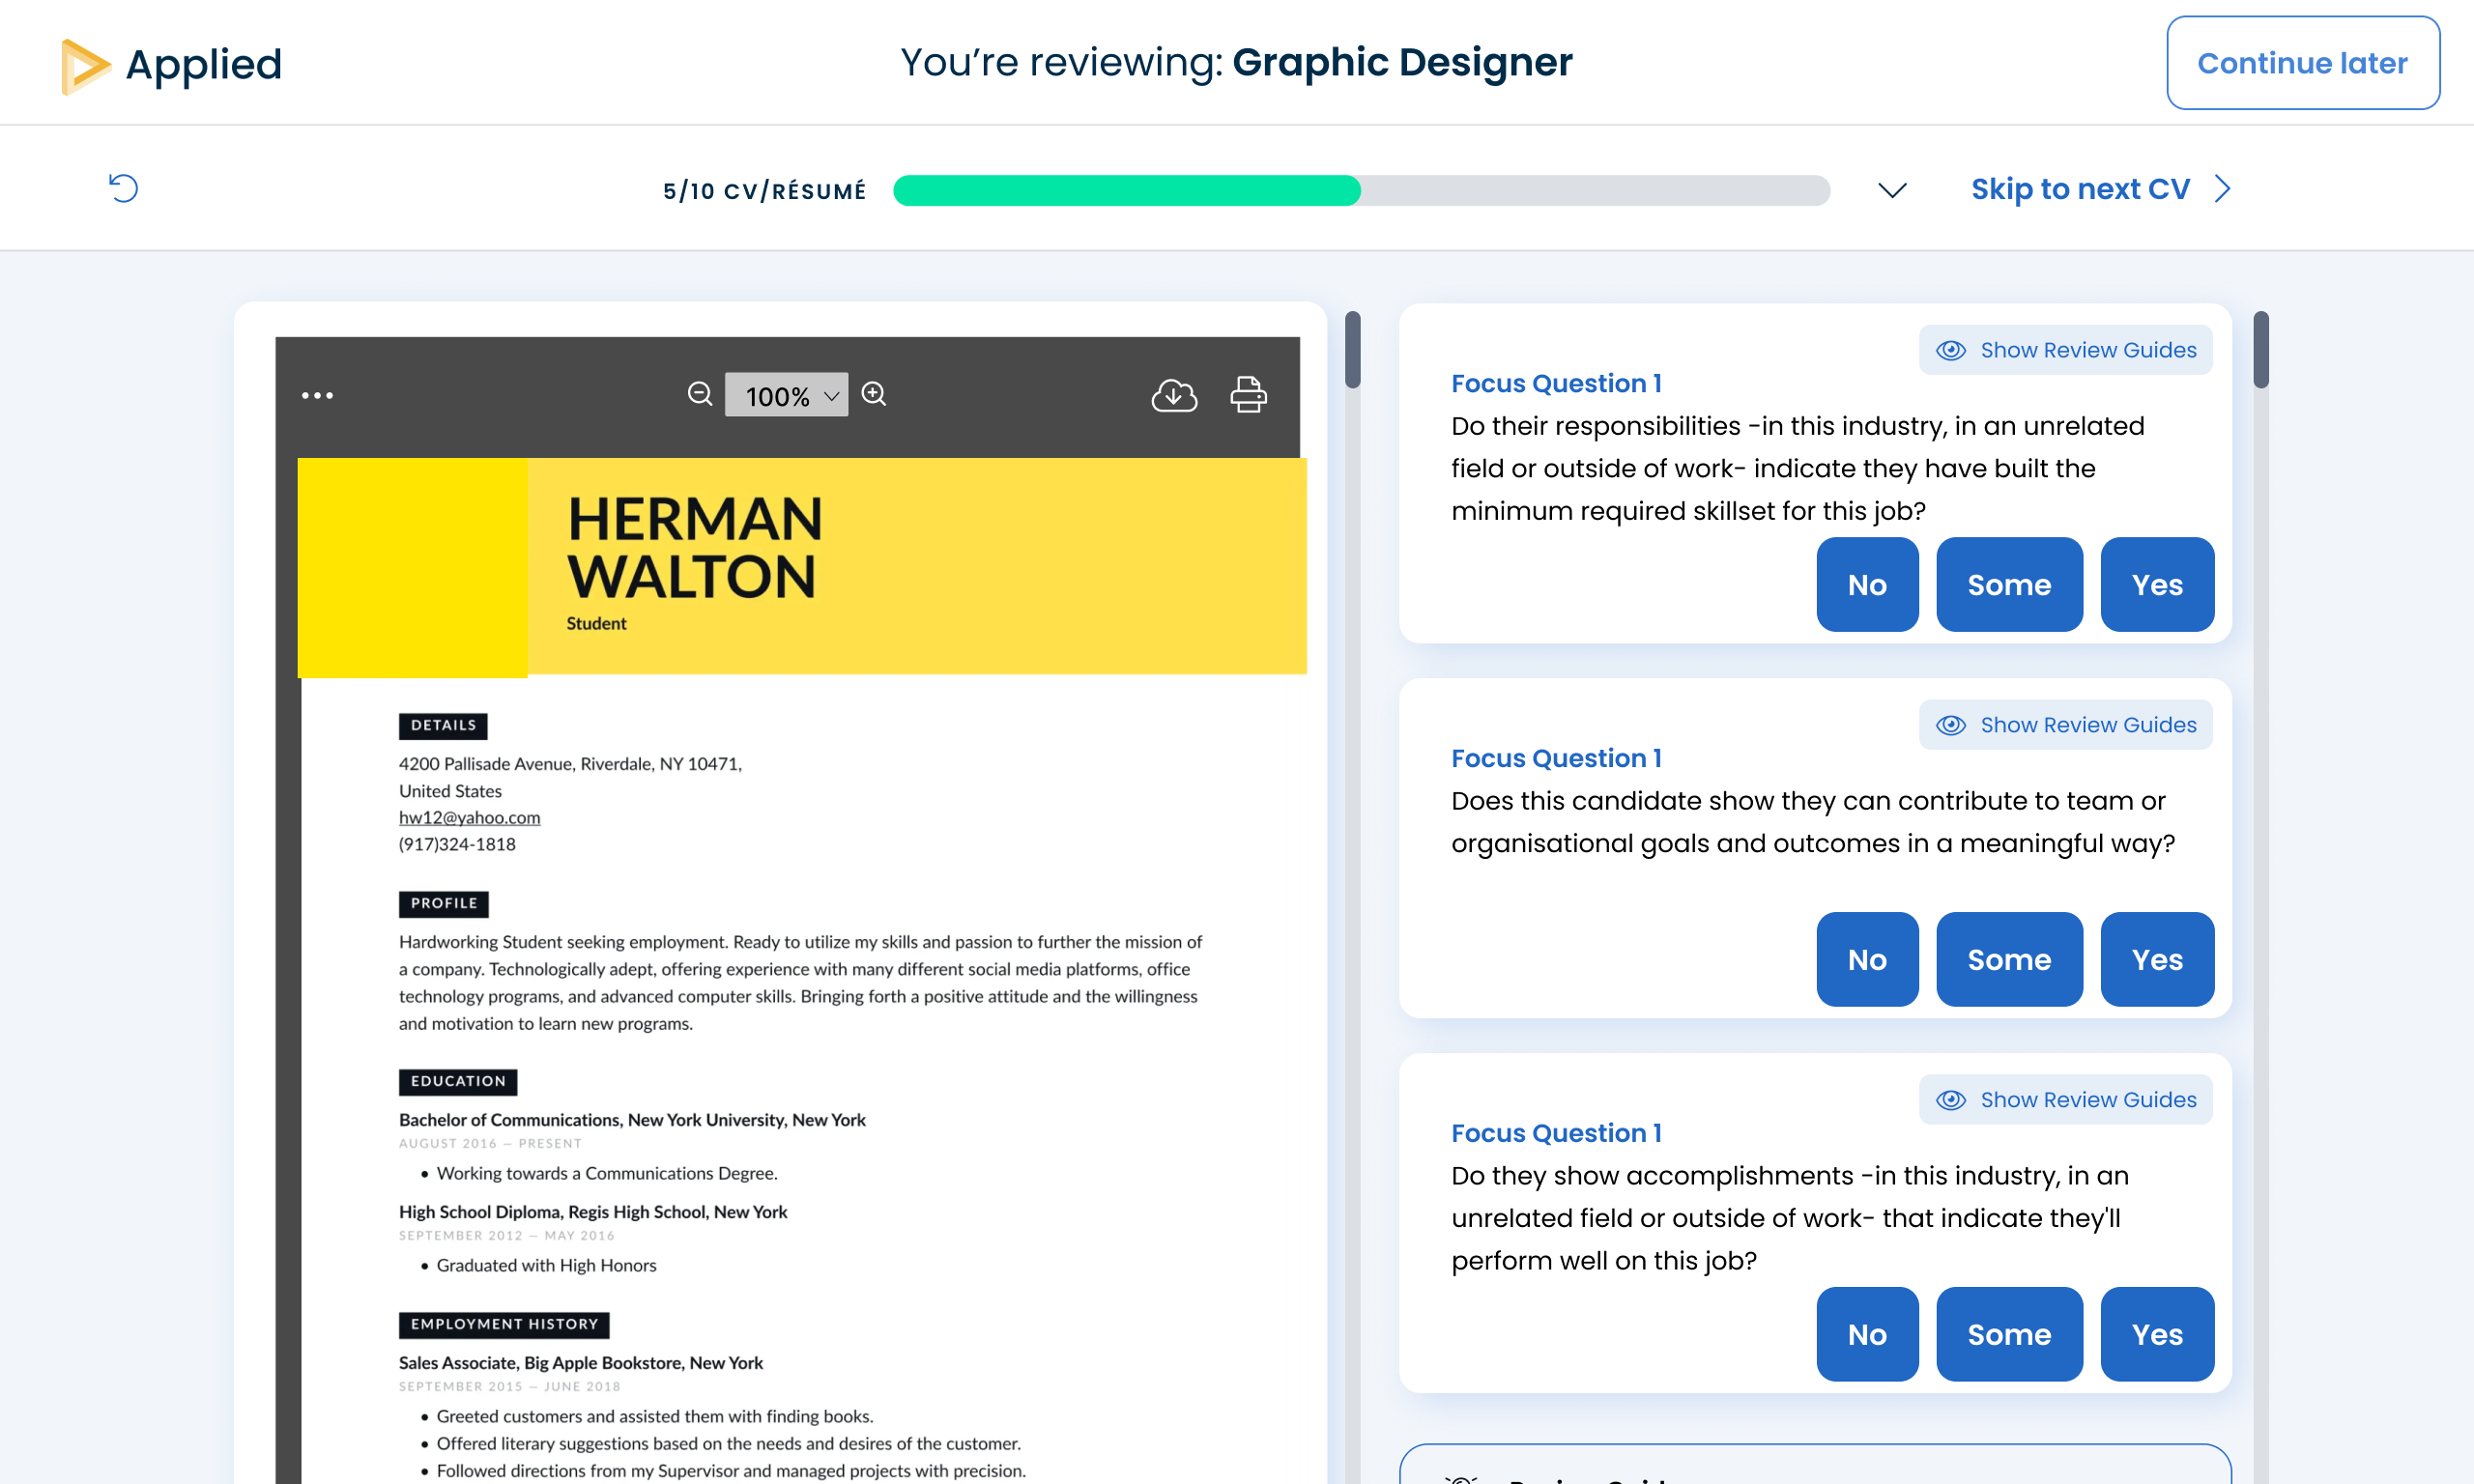Screen dimensions: 2474x1484
Task: Answer Some for the minimum skillset question
Action: coord(2008,585)
